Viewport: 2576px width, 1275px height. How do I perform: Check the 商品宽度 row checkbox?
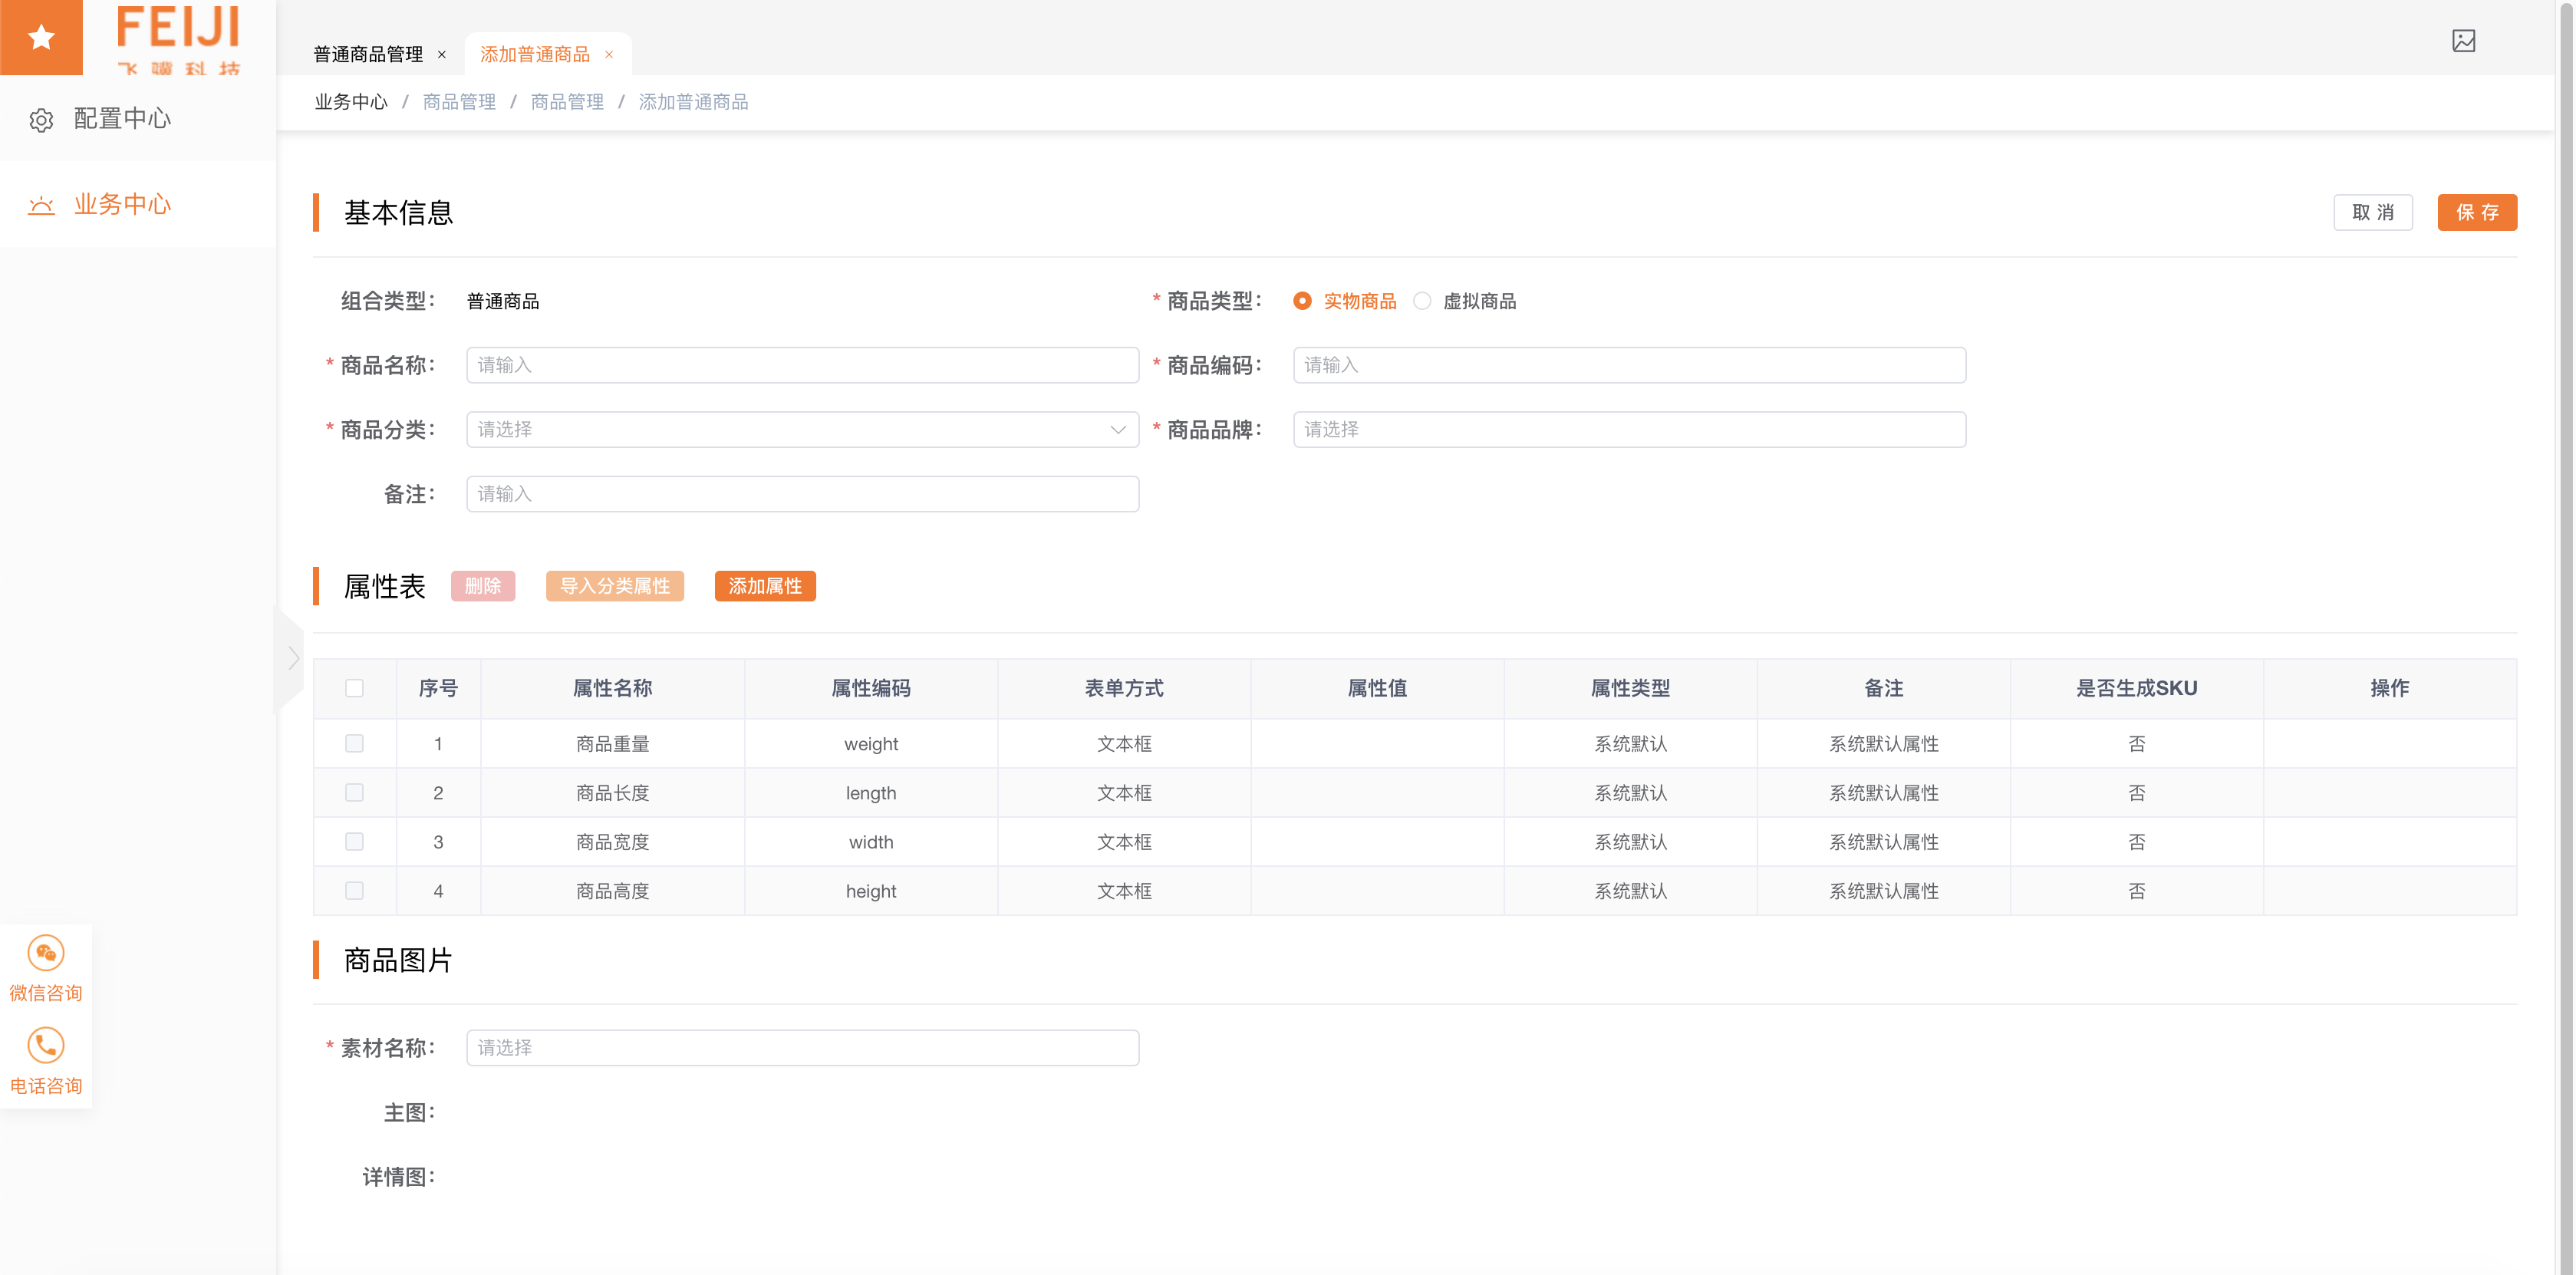(x=354, y=841)
